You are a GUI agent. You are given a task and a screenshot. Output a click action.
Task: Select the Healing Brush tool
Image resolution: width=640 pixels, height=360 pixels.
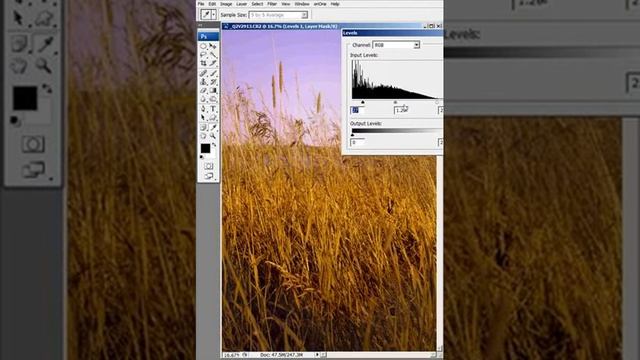coord(203,73)
